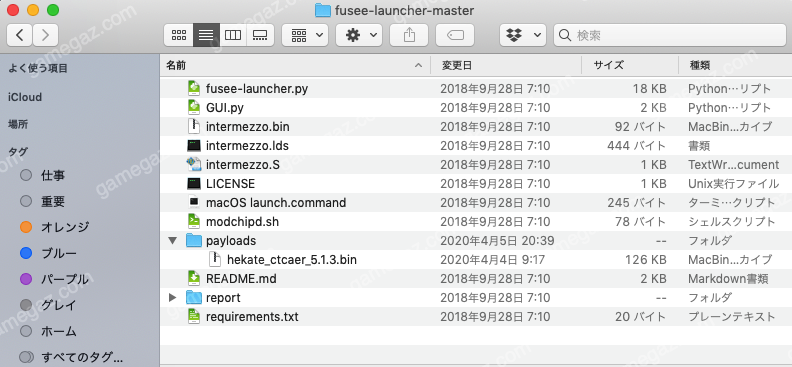Click the 場所 sidebar heading
792x367 pixels.
[x=18, y=125]
